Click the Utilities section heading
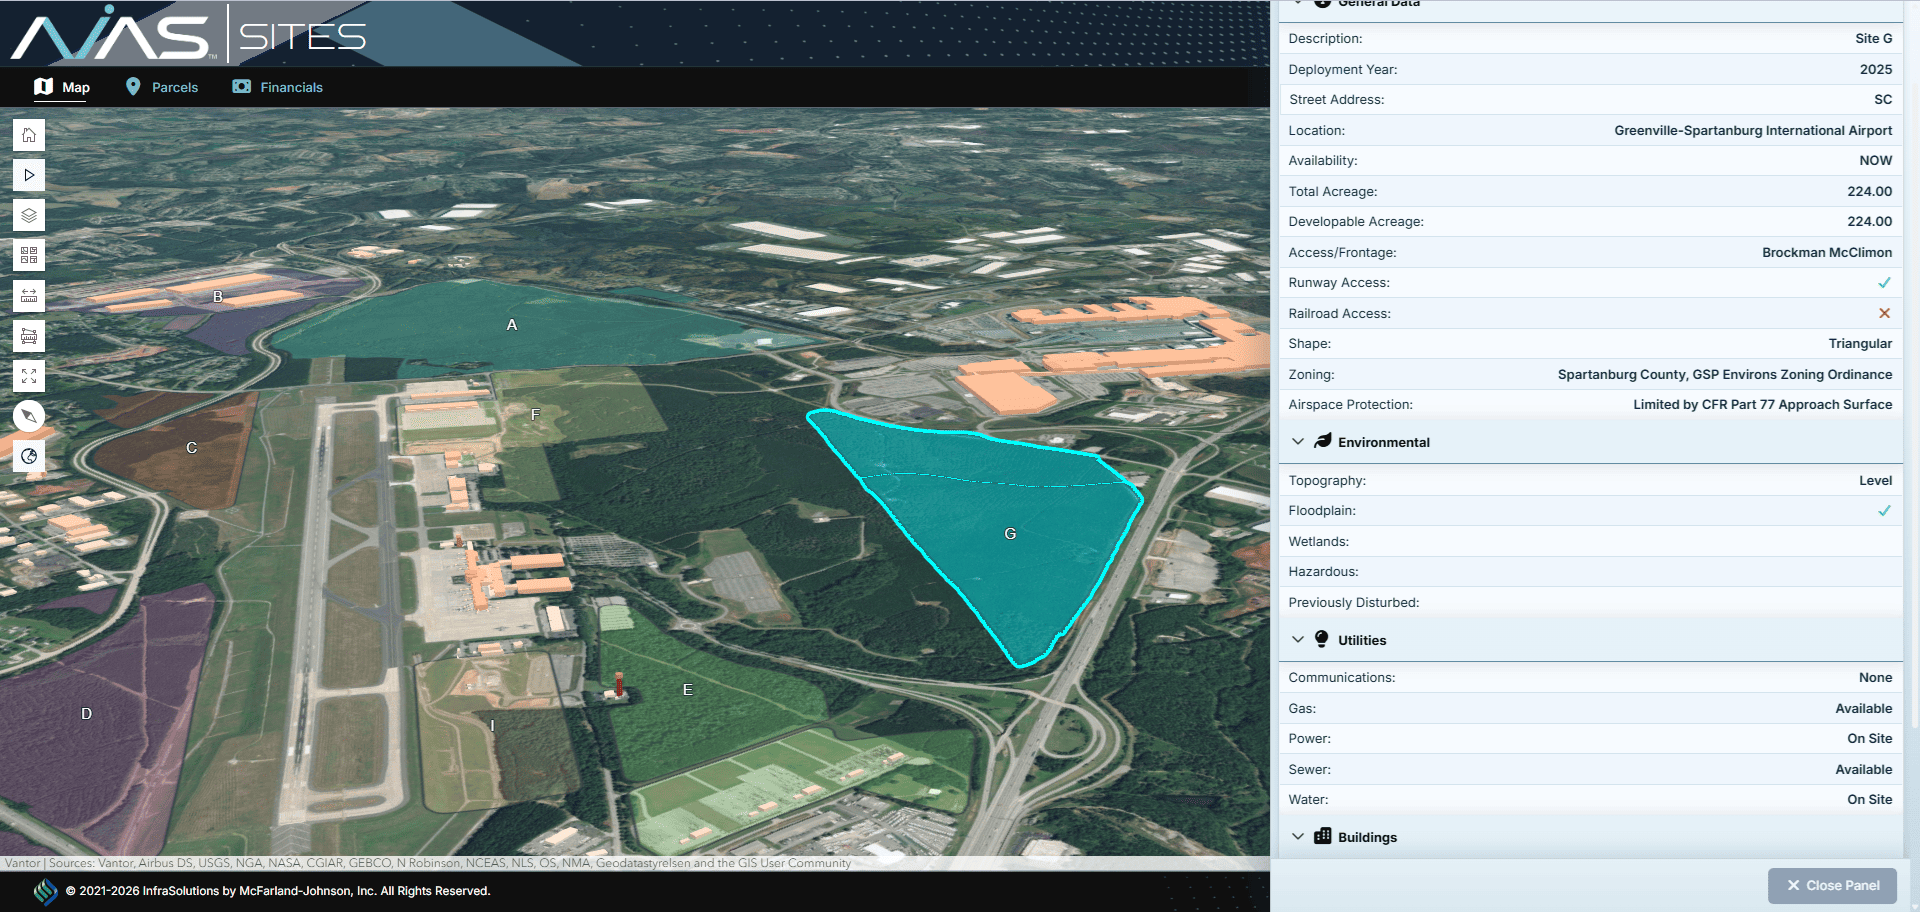This screenshot has height=912, width=1920. point(1362,640)
